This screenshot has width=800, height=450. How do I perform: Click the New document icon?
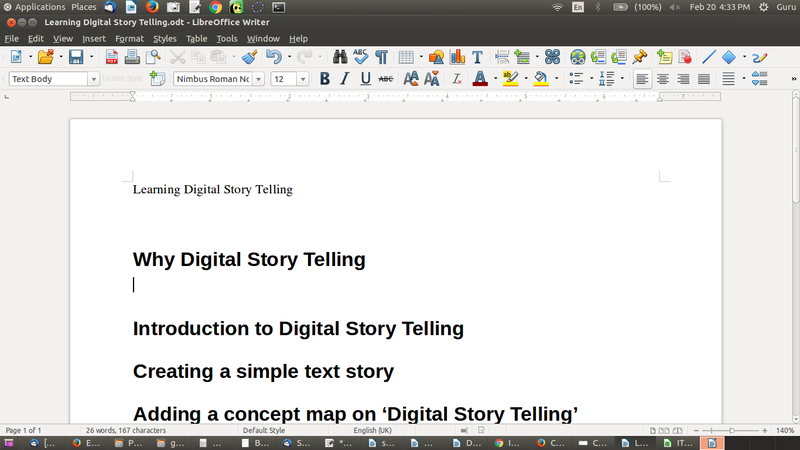click(16, 57)
